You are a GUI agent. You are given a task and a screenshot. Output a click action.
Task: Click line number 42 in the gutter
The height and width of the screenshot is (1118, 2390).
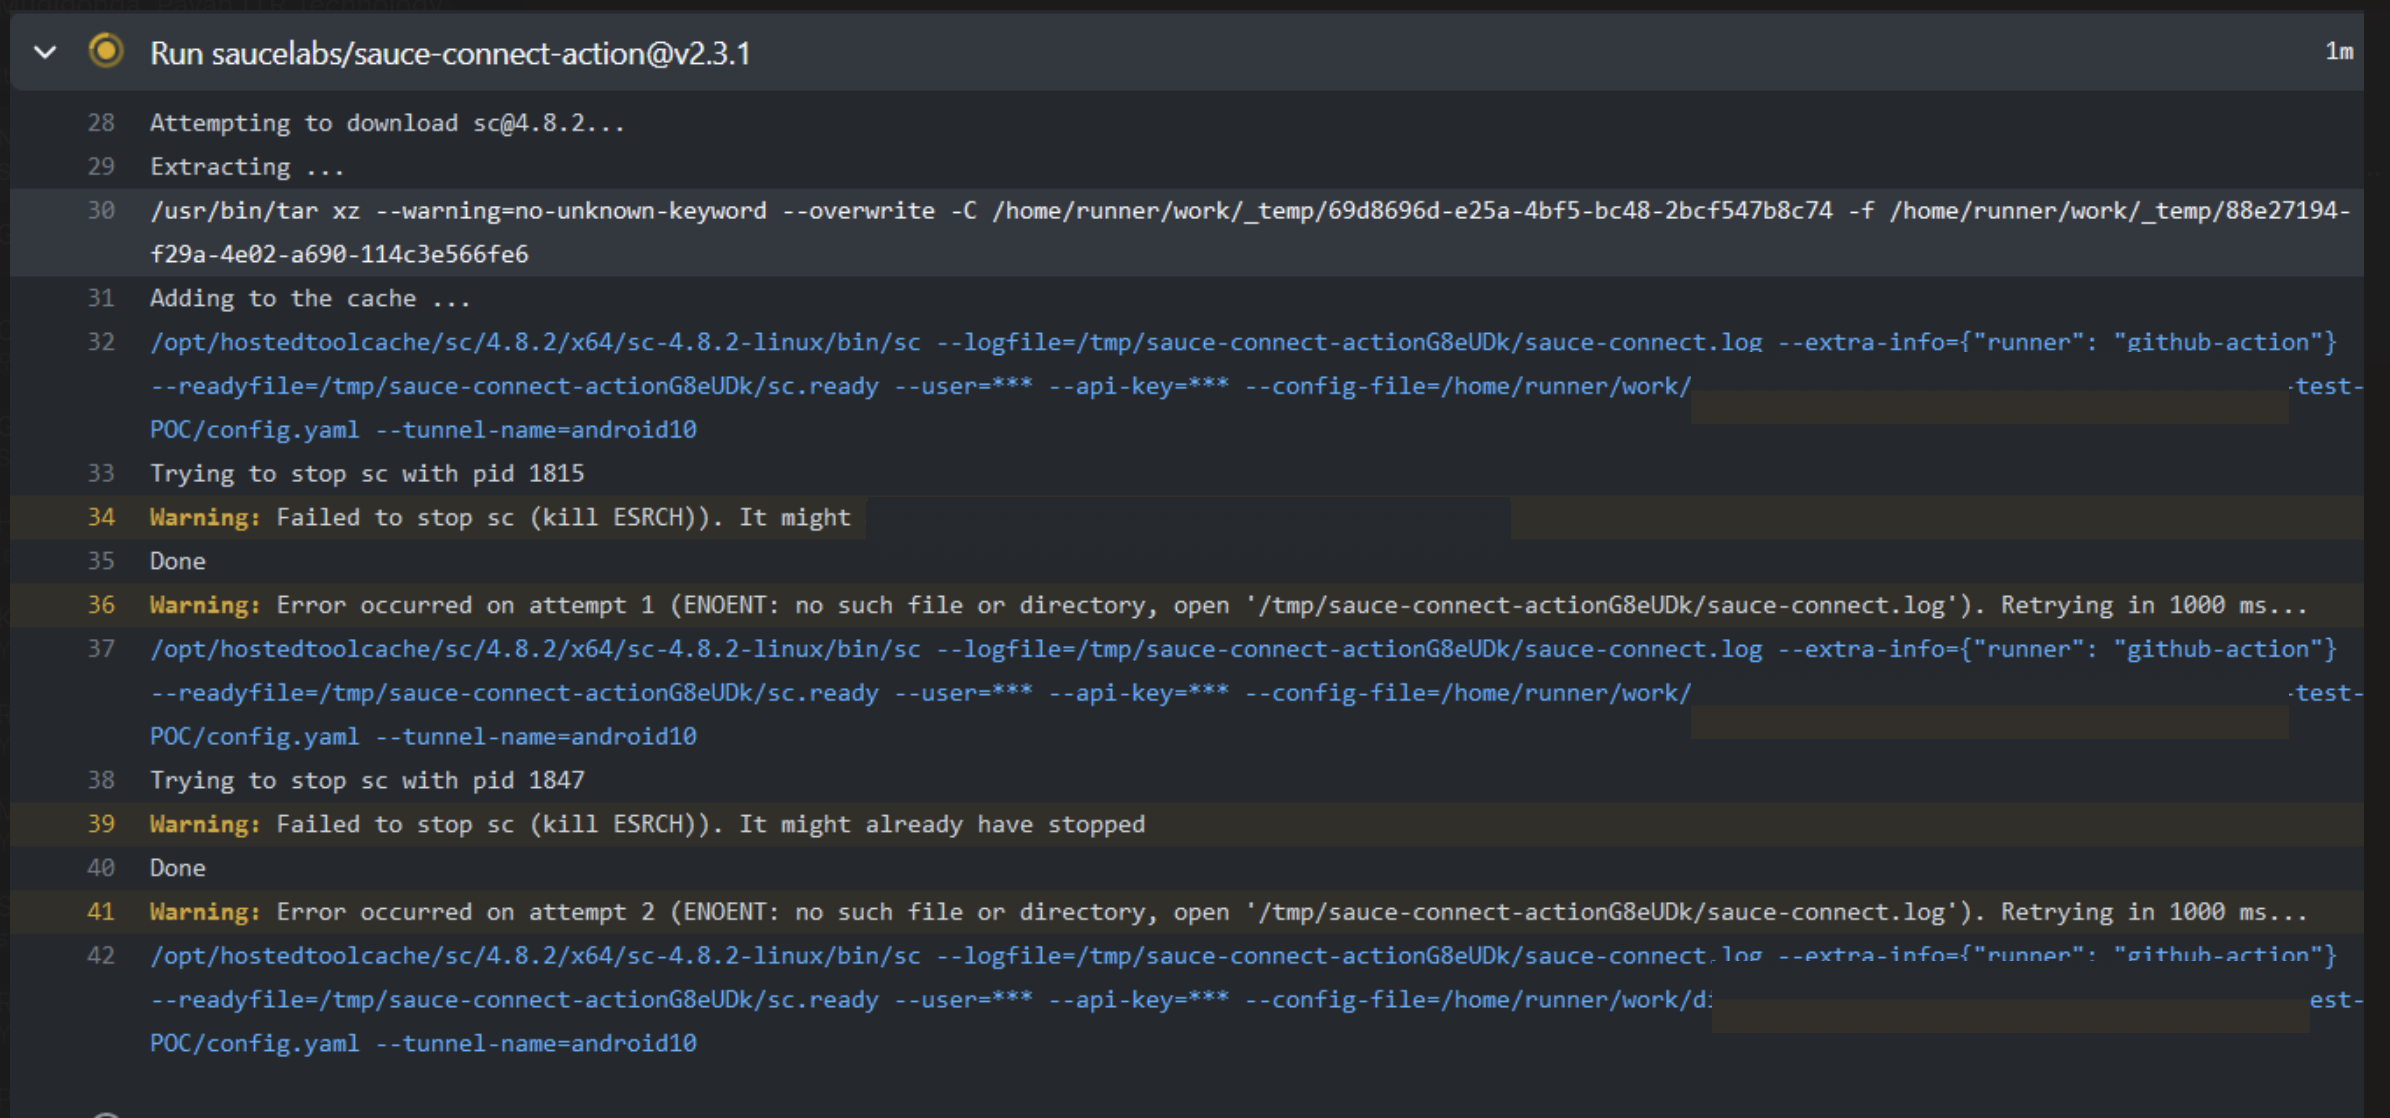coord(100,955)
